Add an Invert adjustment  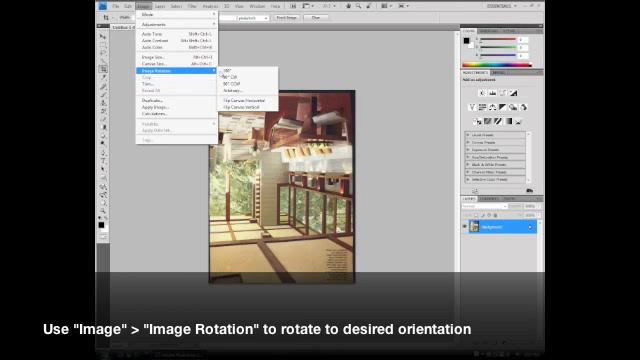[477, 121]
